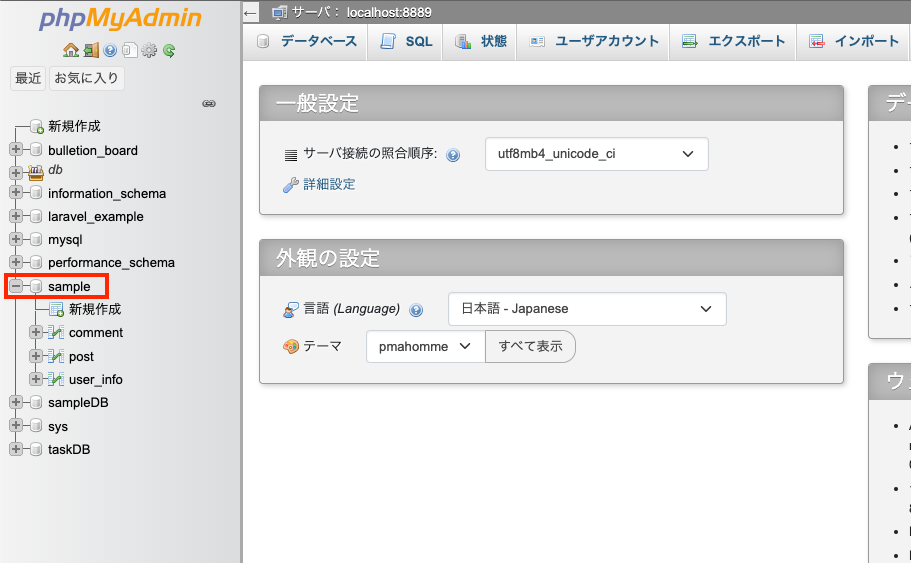Screen dimensions: 911x563
Task: Expand the performance_schema database node
Action: 16,262
